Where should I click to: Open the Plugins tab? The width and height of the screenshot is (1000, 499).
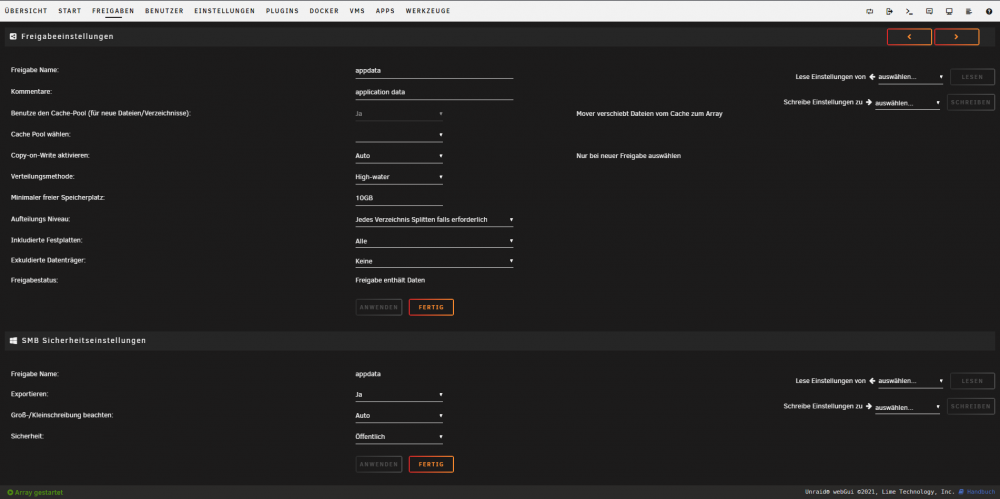click(282, 11)
